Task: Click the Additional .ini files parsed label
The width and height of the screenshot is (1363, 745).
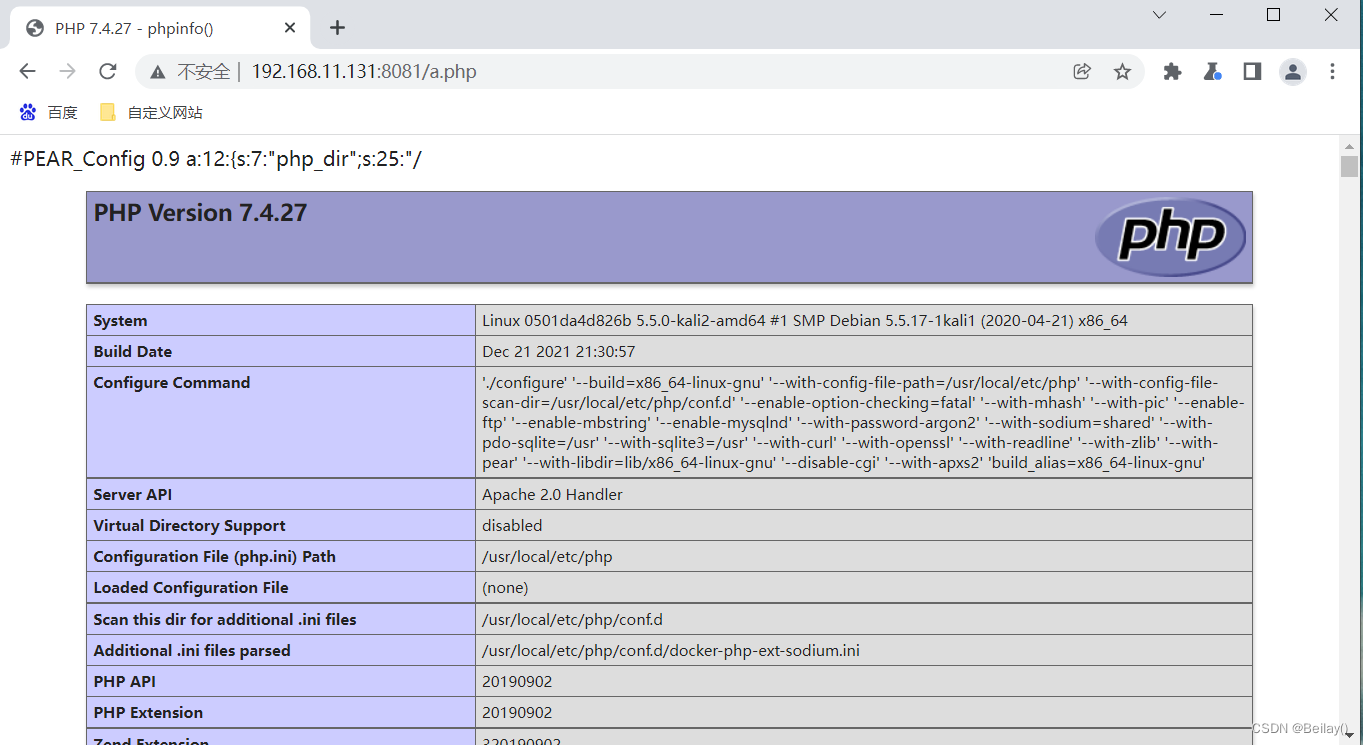Action: (192, 651)
